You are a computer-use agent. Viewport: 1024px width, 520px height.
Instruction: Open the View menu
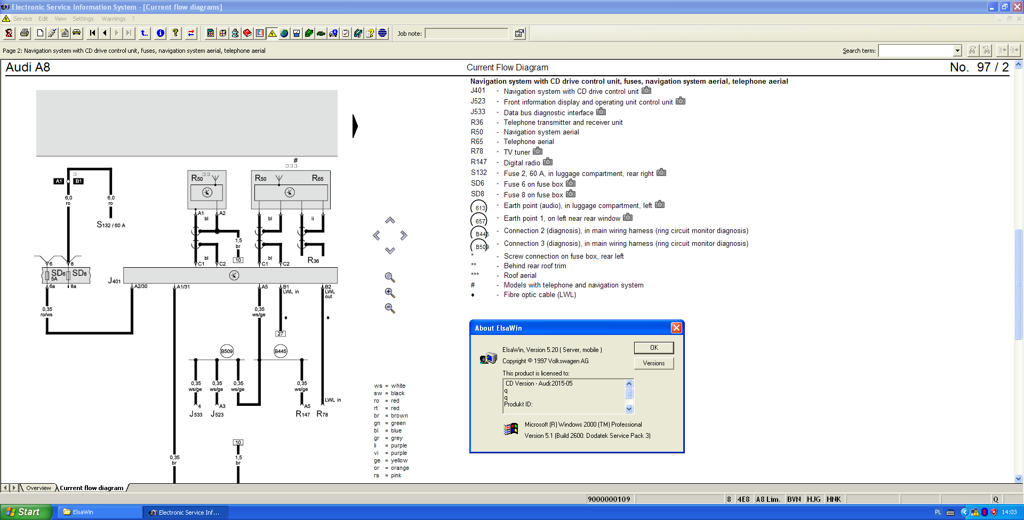(x=60, y=19)
